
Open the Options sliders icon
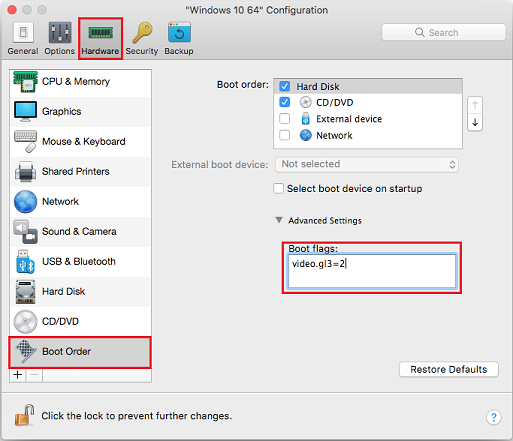click(x=60, y=33)
